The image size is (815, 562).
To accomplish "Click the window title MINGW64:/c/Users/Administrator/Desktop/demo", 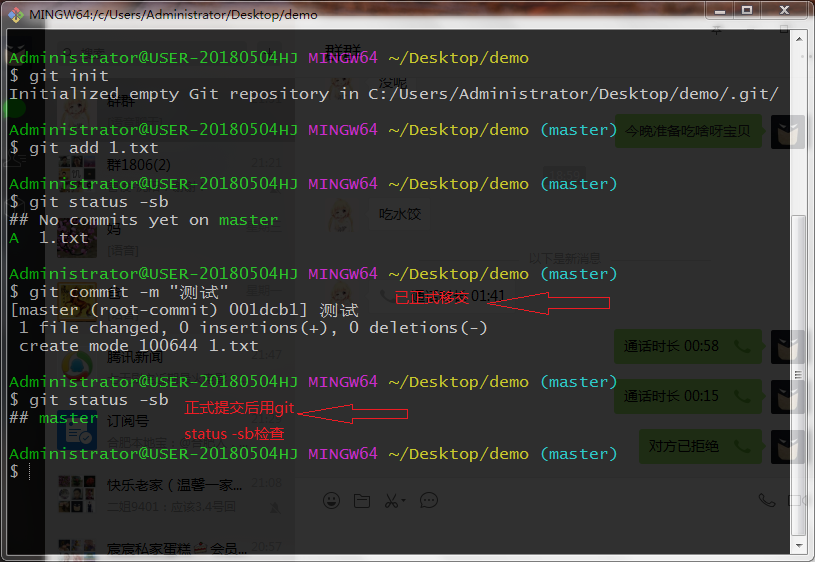I will (173, 15).
